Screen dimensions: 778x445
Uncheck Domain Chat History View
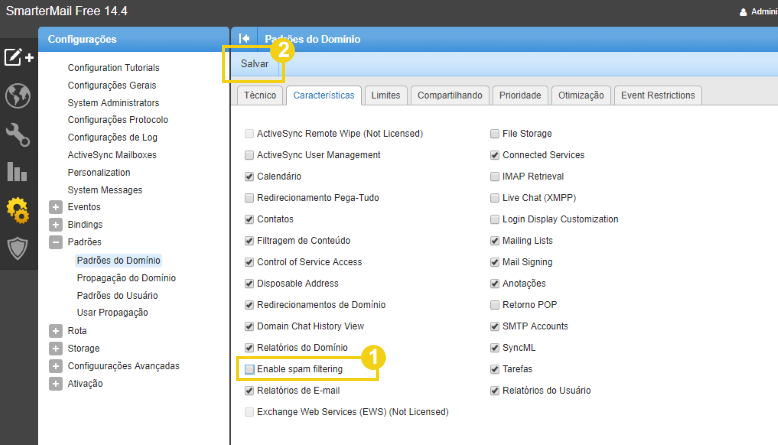[x=250, y=326]
